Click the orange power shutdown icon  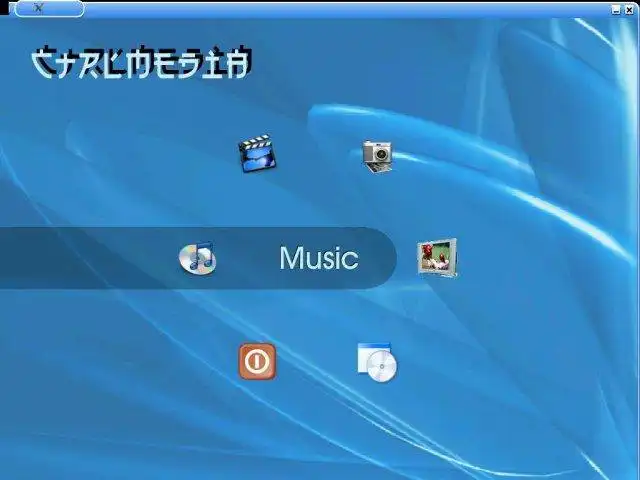point(257,361)
